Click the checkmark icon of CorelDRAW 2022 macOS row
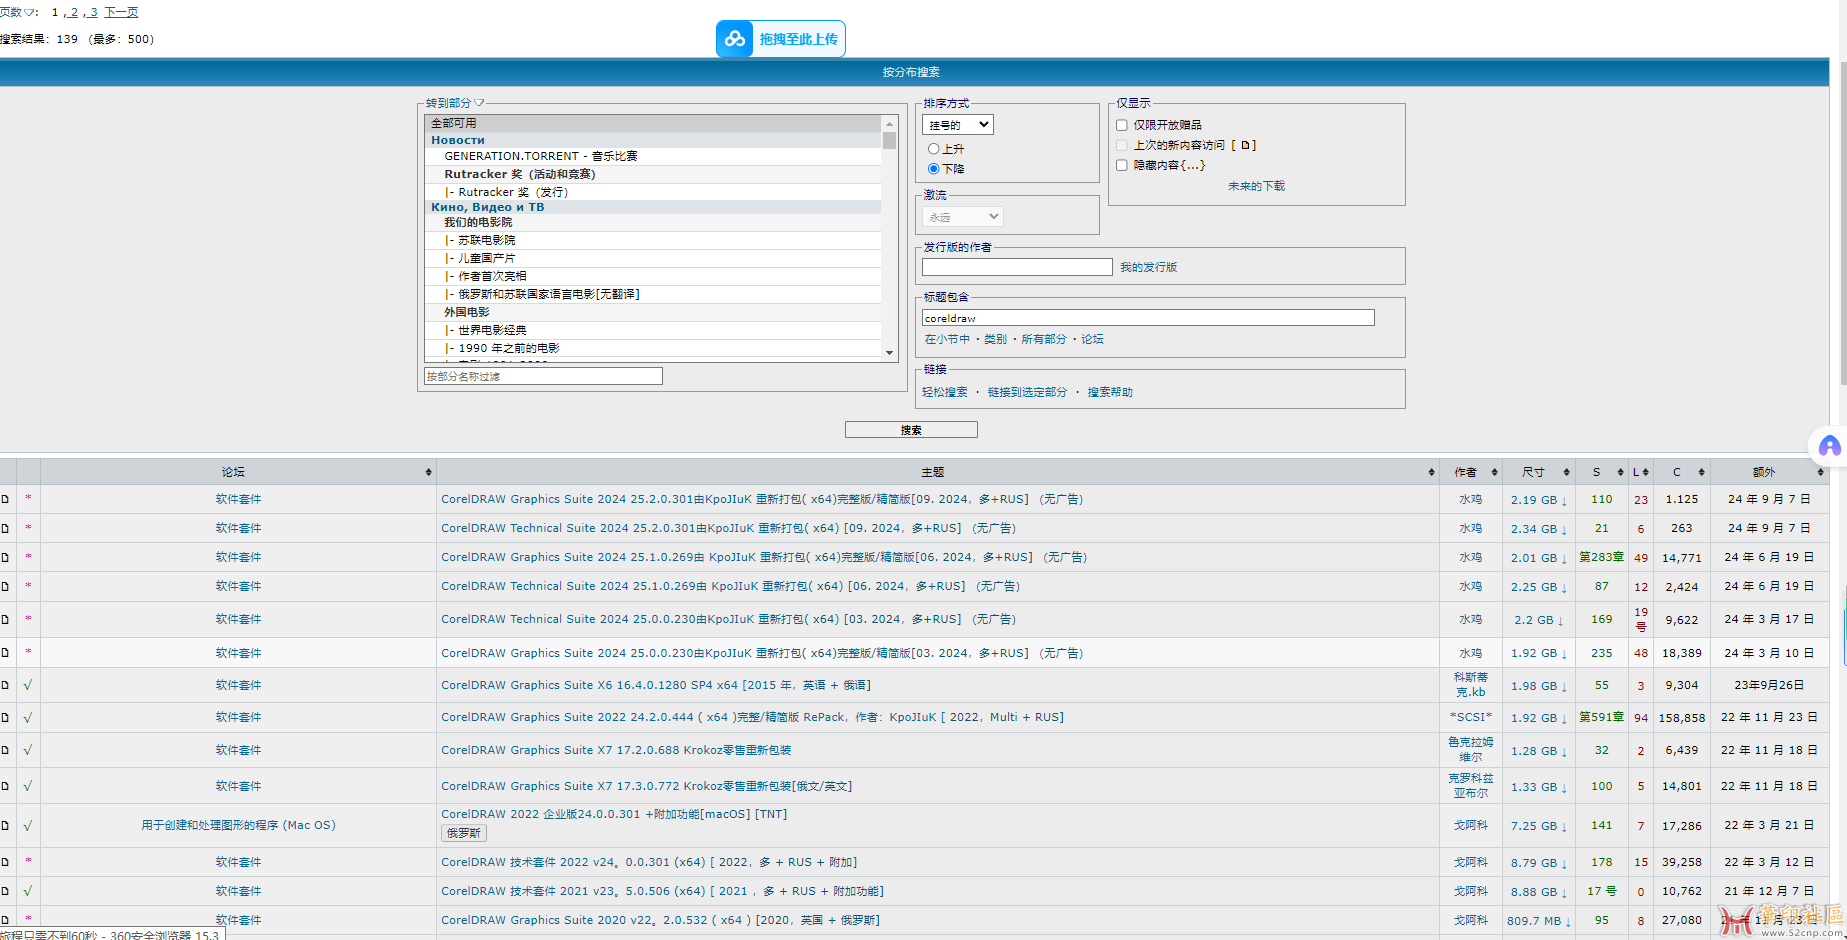The image size is (1847, 940). [28, 825]
